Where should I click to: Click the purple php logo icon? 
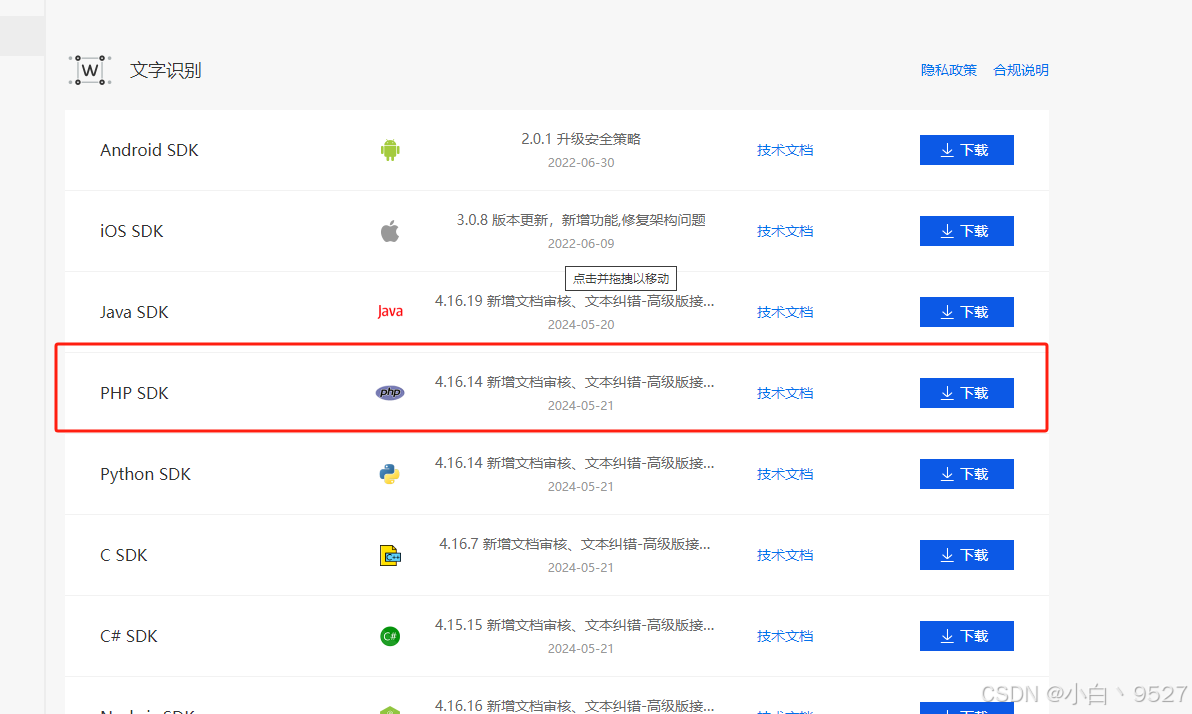[390, 392]
